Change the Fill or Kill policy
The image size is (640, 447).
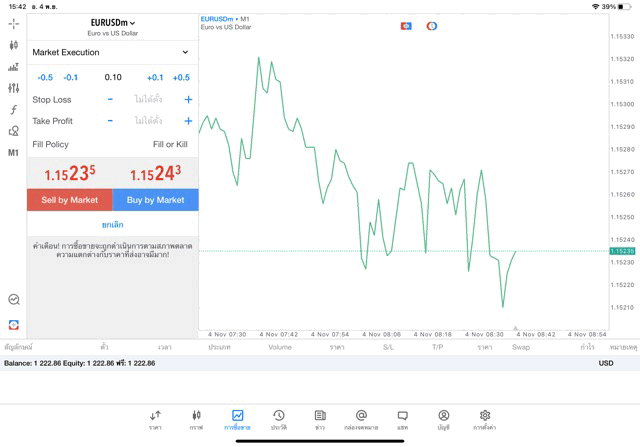pos(170,144)
